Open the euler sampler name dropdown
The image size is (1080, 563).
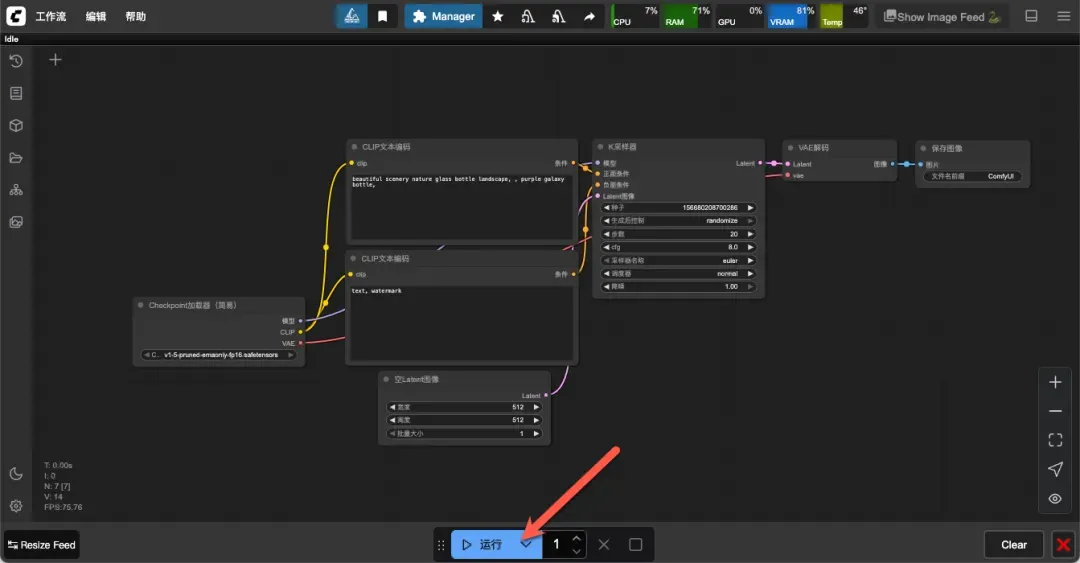tap(678, 260)
